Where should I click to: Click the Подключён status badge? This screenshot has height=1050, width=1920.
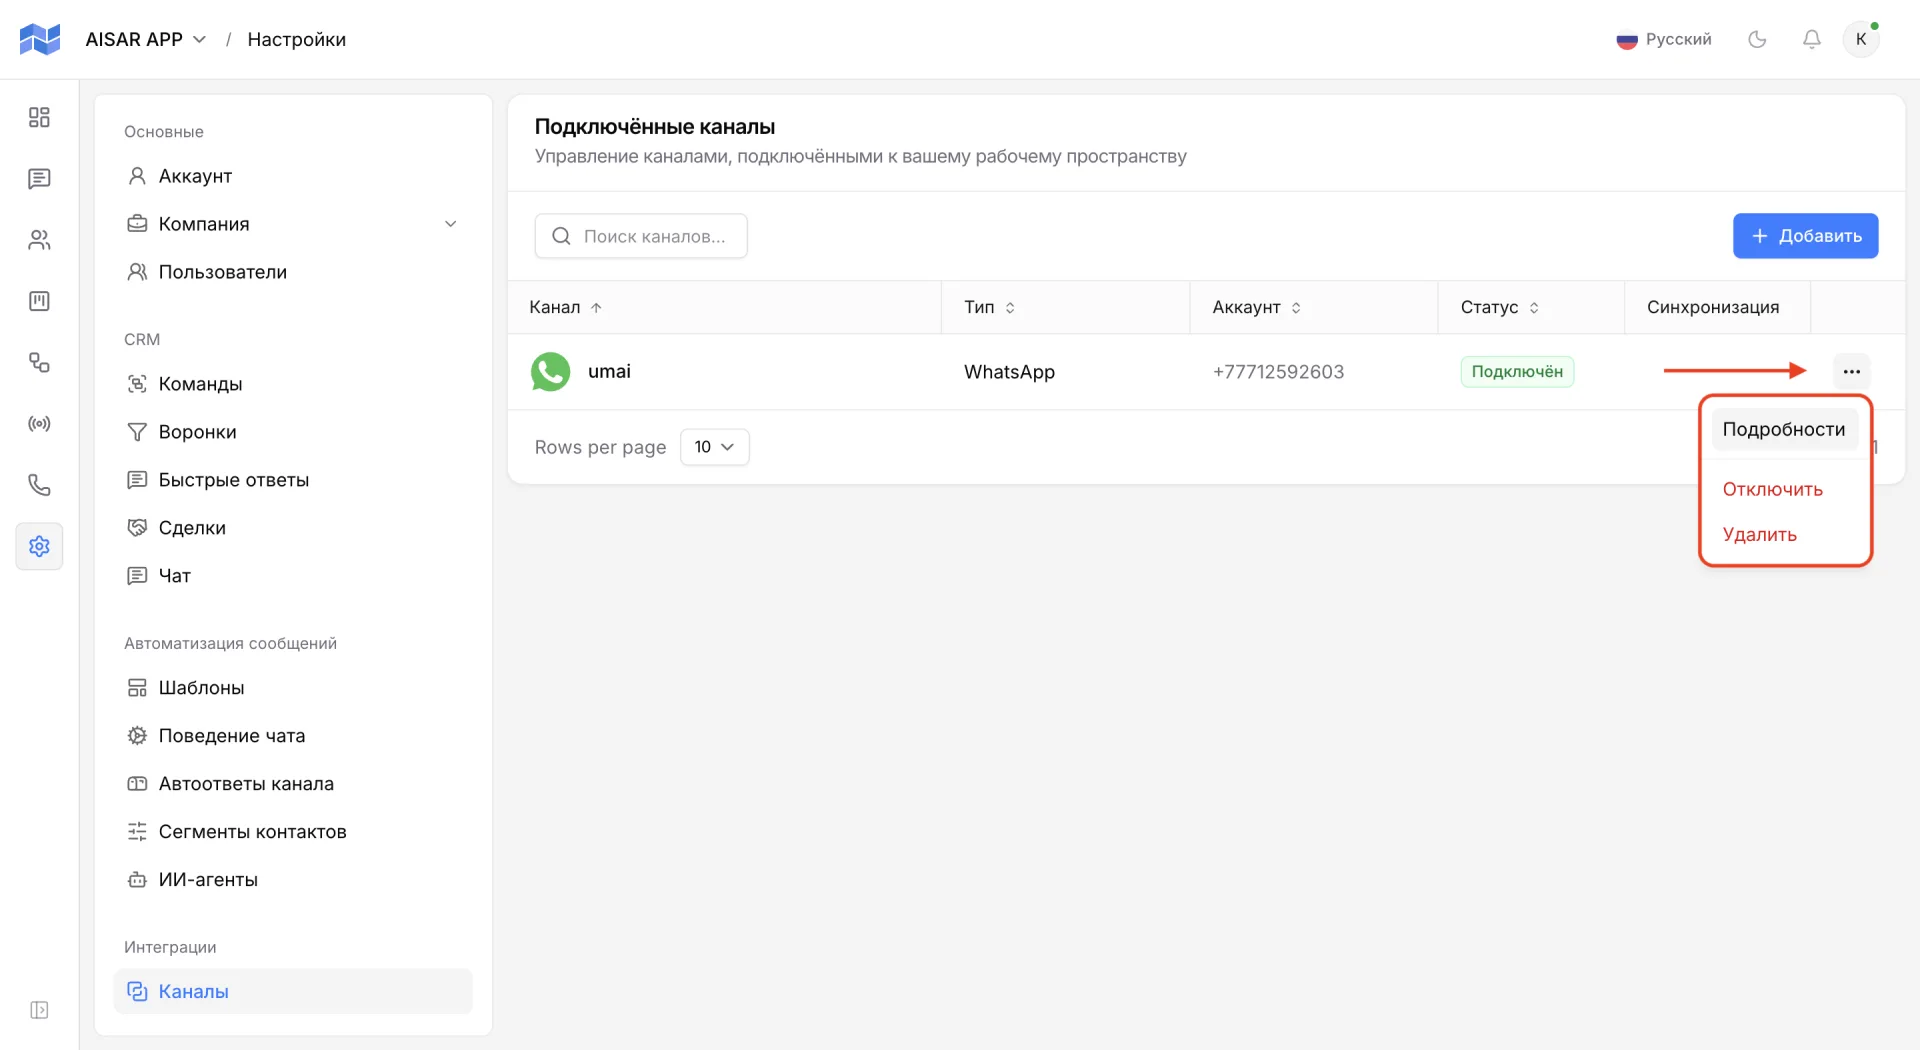1517,372
